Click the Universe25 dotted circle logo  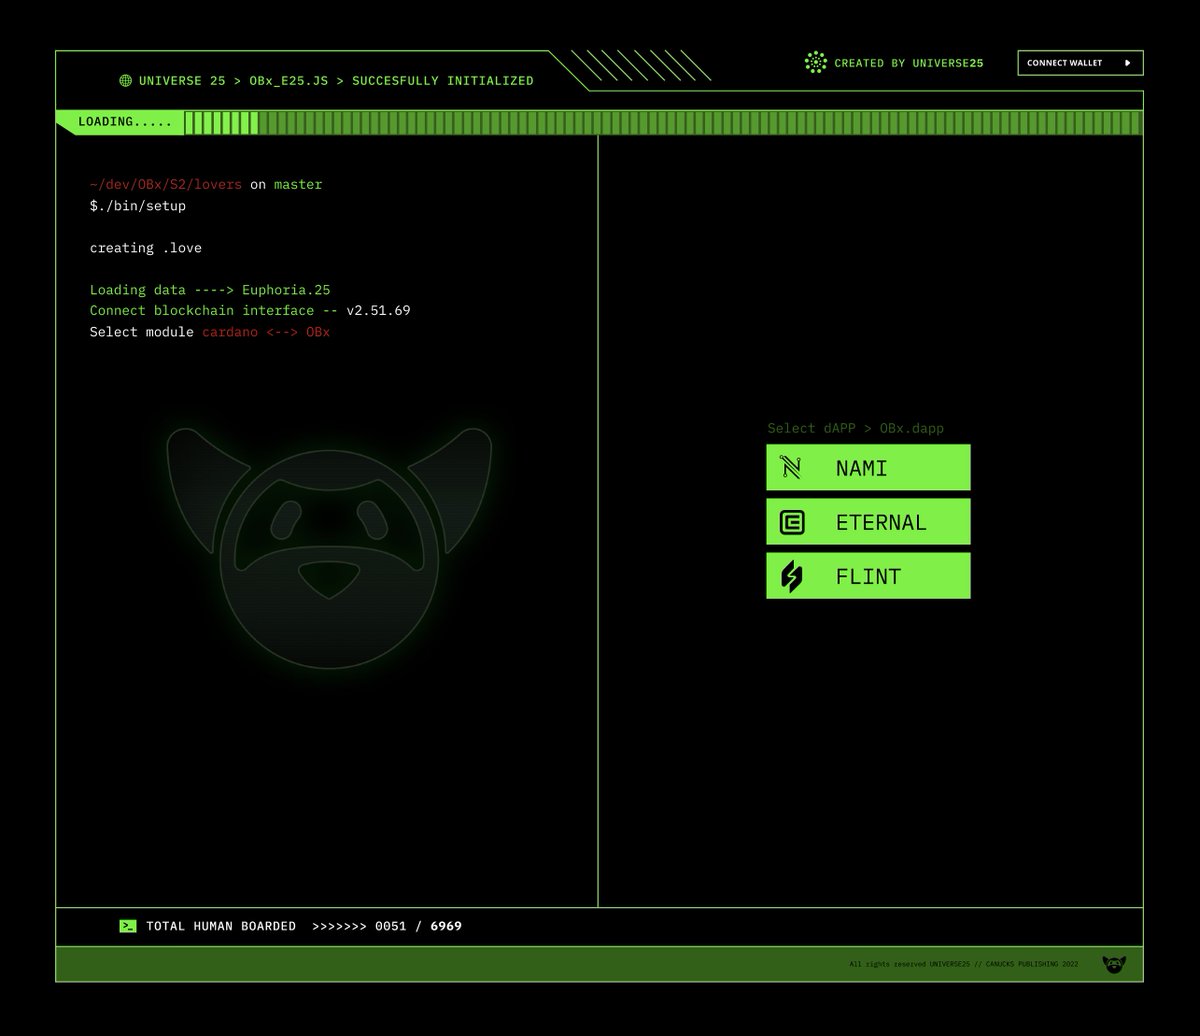pos(816,63)
